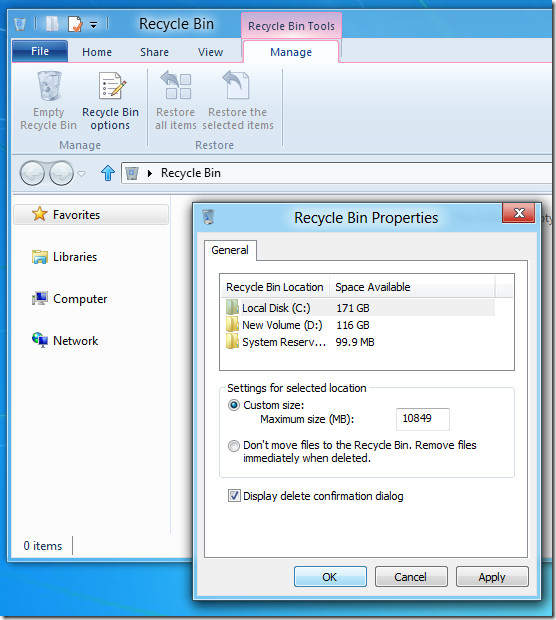
Task: Select Don't move files to Recycle Bin option
Action: coord(234,446)
